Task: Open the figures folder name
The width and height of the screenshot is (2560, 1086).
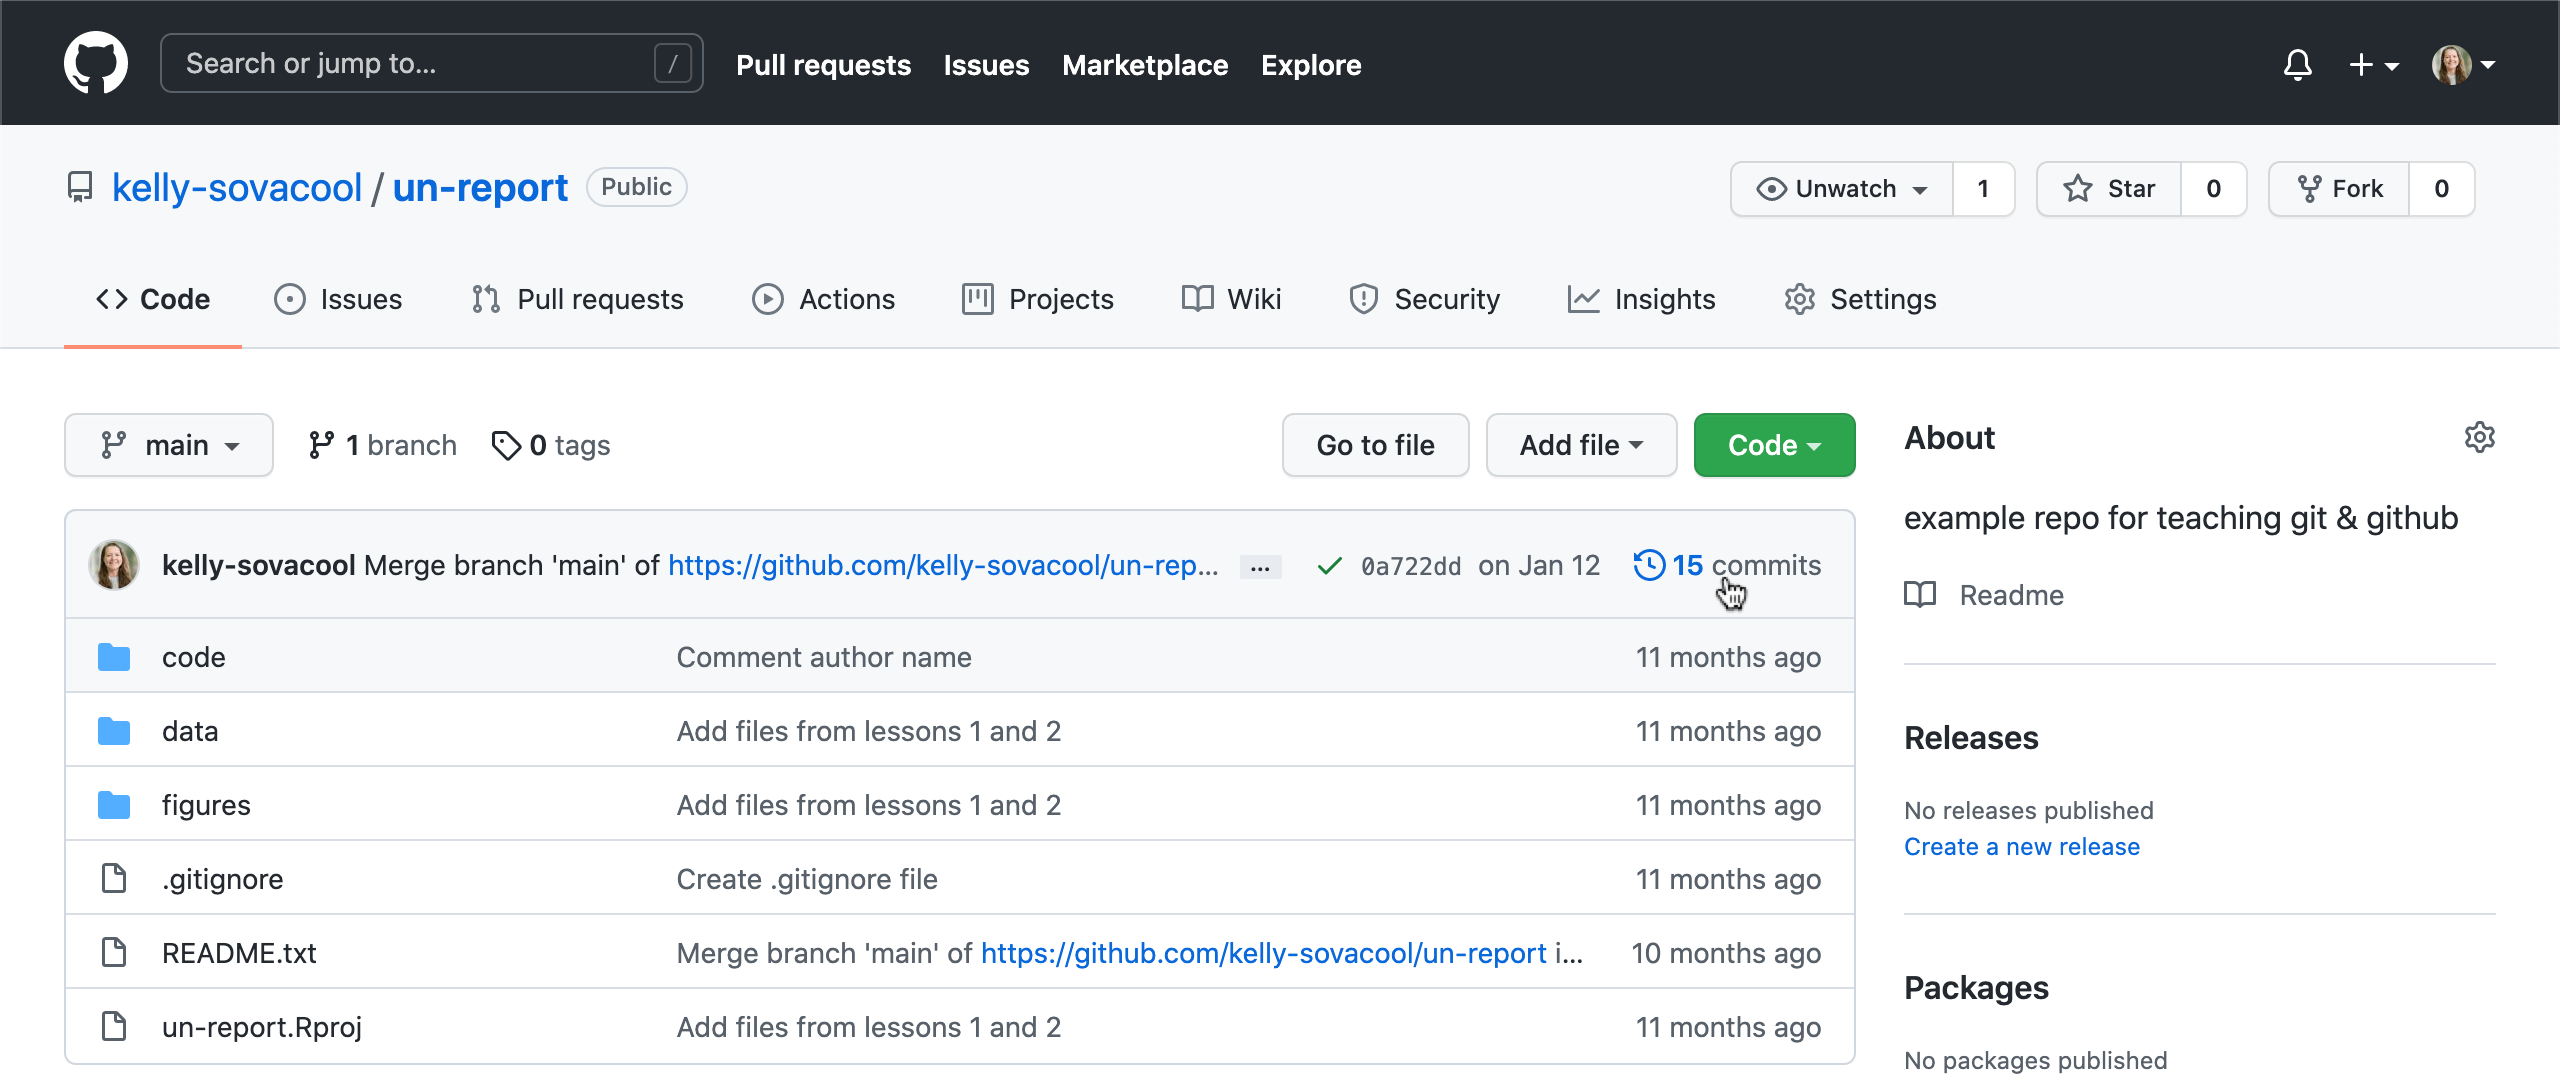Action: (206, 805)
